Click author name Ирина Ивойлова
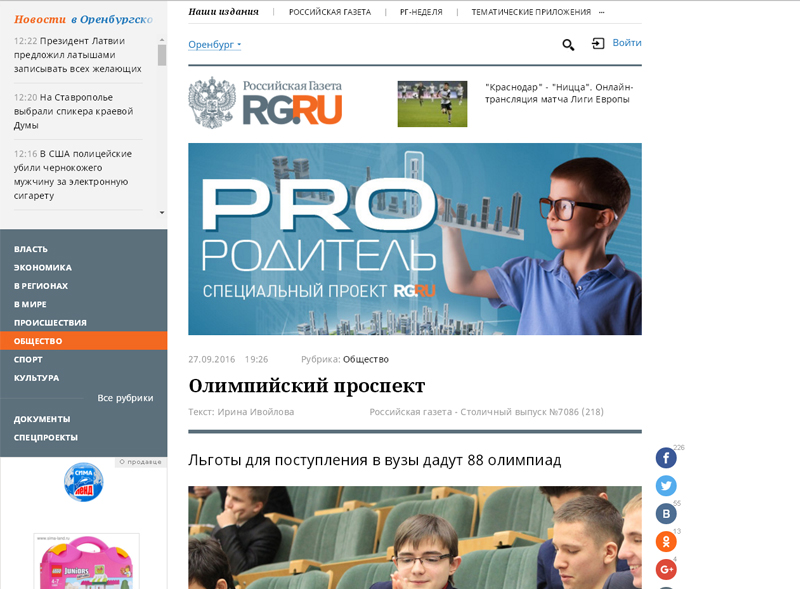This screenshot has height=589, width=800. pyautogui.click(x=256, y=412)
